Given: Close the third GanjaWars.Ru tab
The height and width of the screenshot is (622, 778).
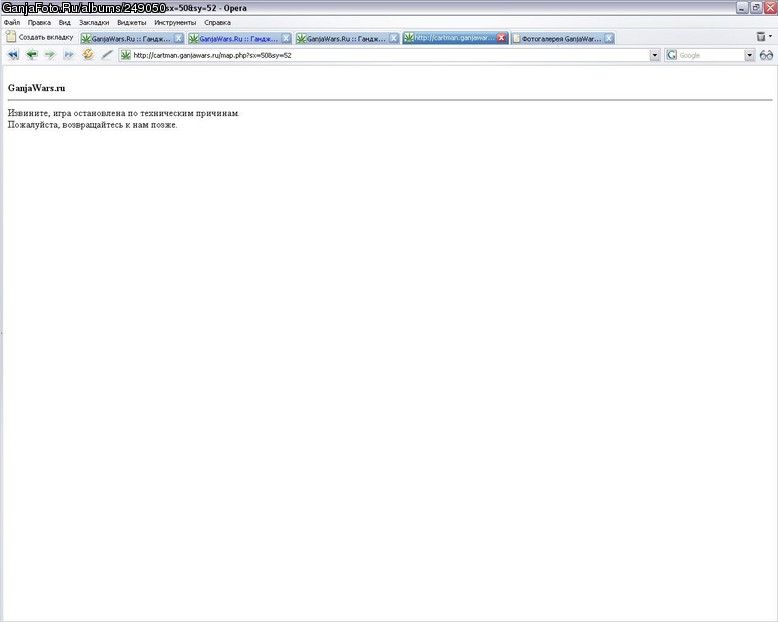Looking at the screenshot, I should pyautogui.click(x=394, y=38).
